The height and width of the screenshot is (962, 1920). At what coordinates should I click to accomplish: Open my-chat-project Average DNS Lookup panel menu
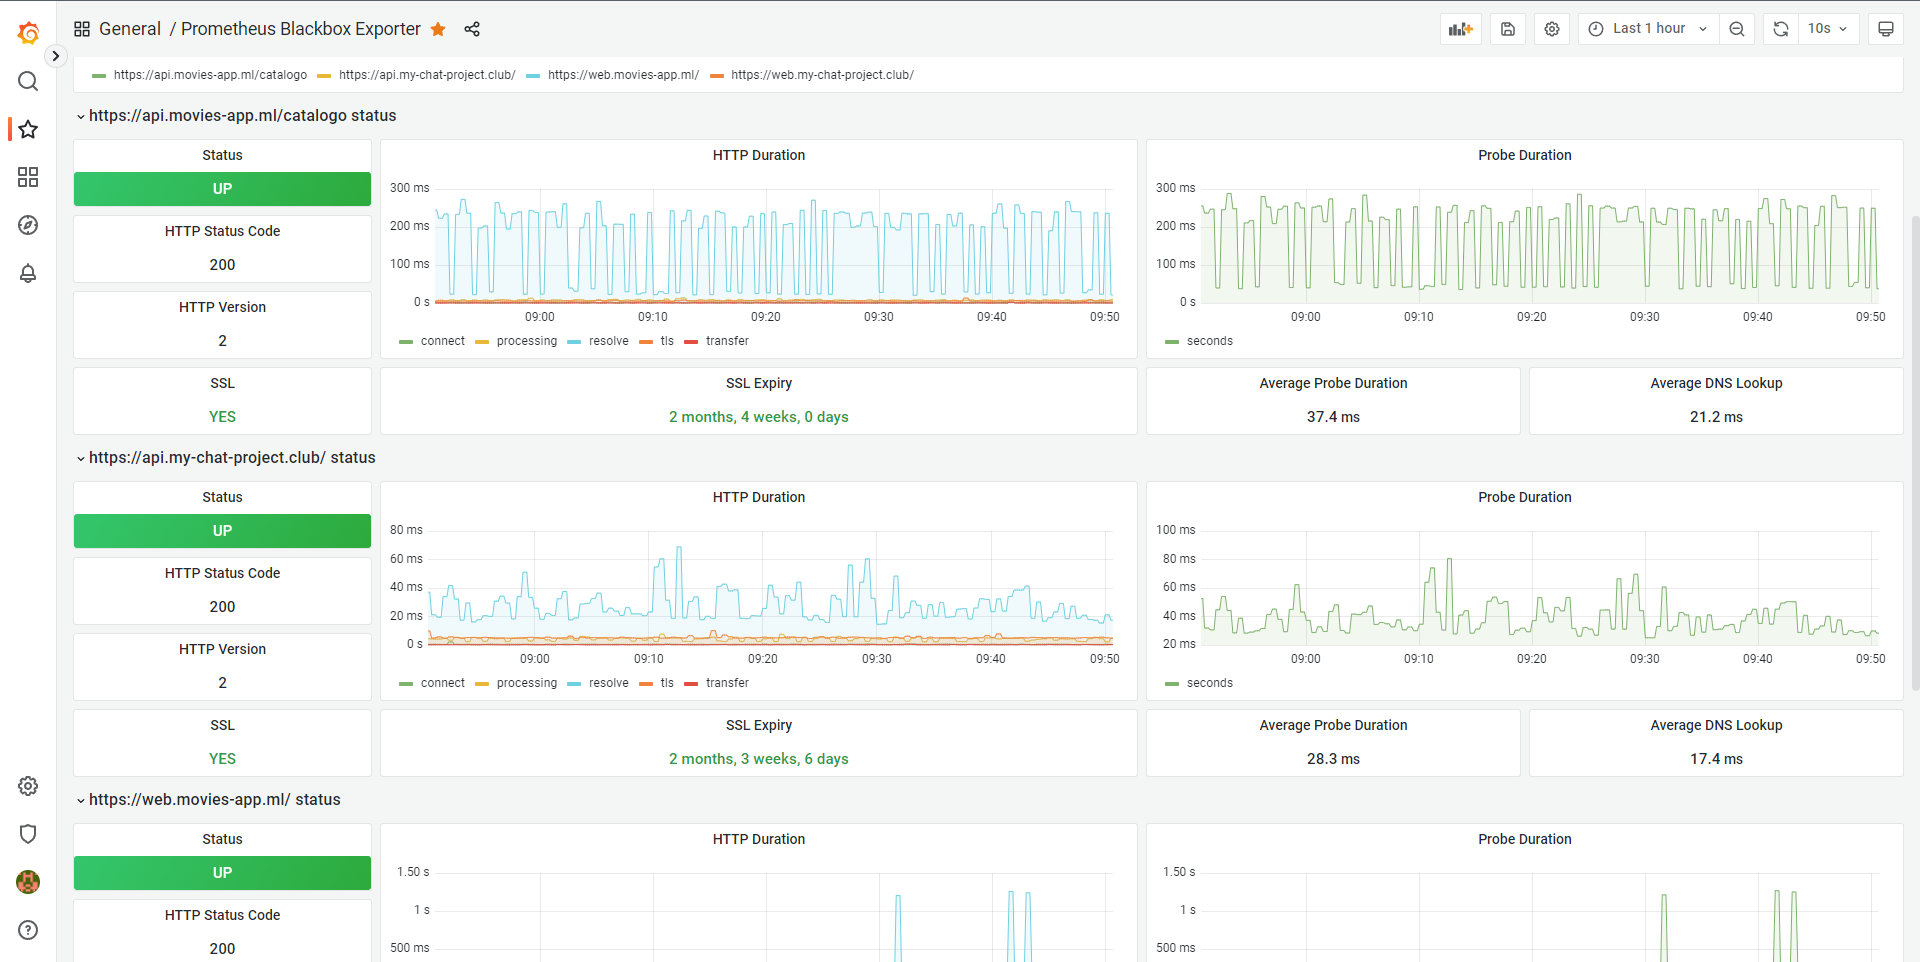pyautogui.click(x=1716, y=725)
